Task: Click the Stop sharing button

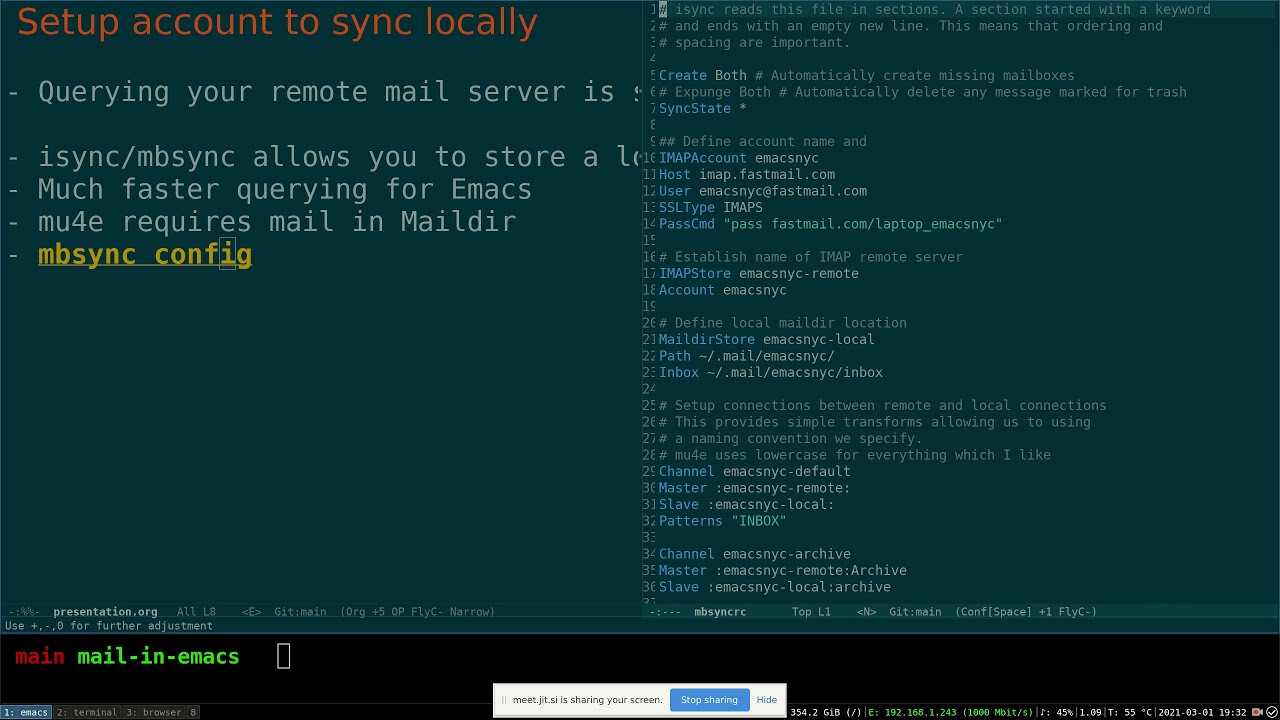Action: click(709, 700)
